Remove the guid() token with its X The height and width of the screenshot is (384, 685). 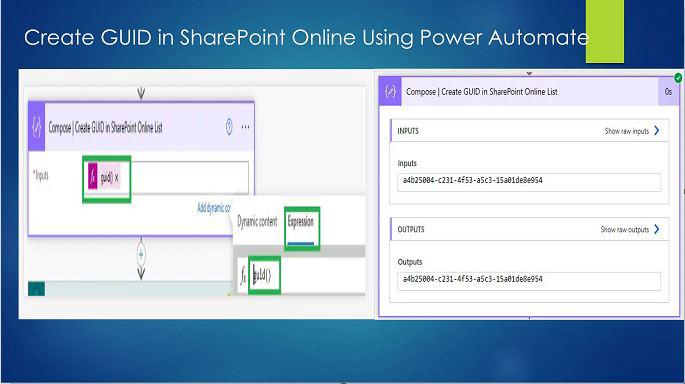(x=117, y=178)
